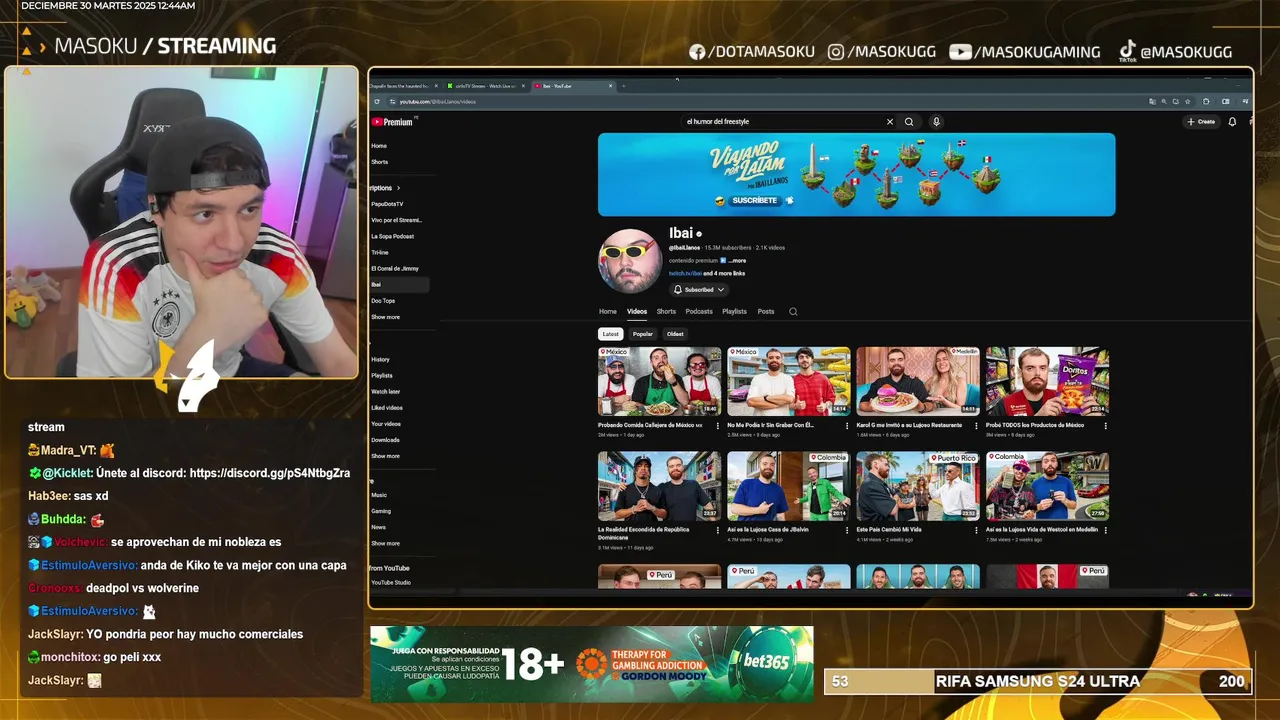Open Ibai's round channel avatar

(x=630, y=260)
